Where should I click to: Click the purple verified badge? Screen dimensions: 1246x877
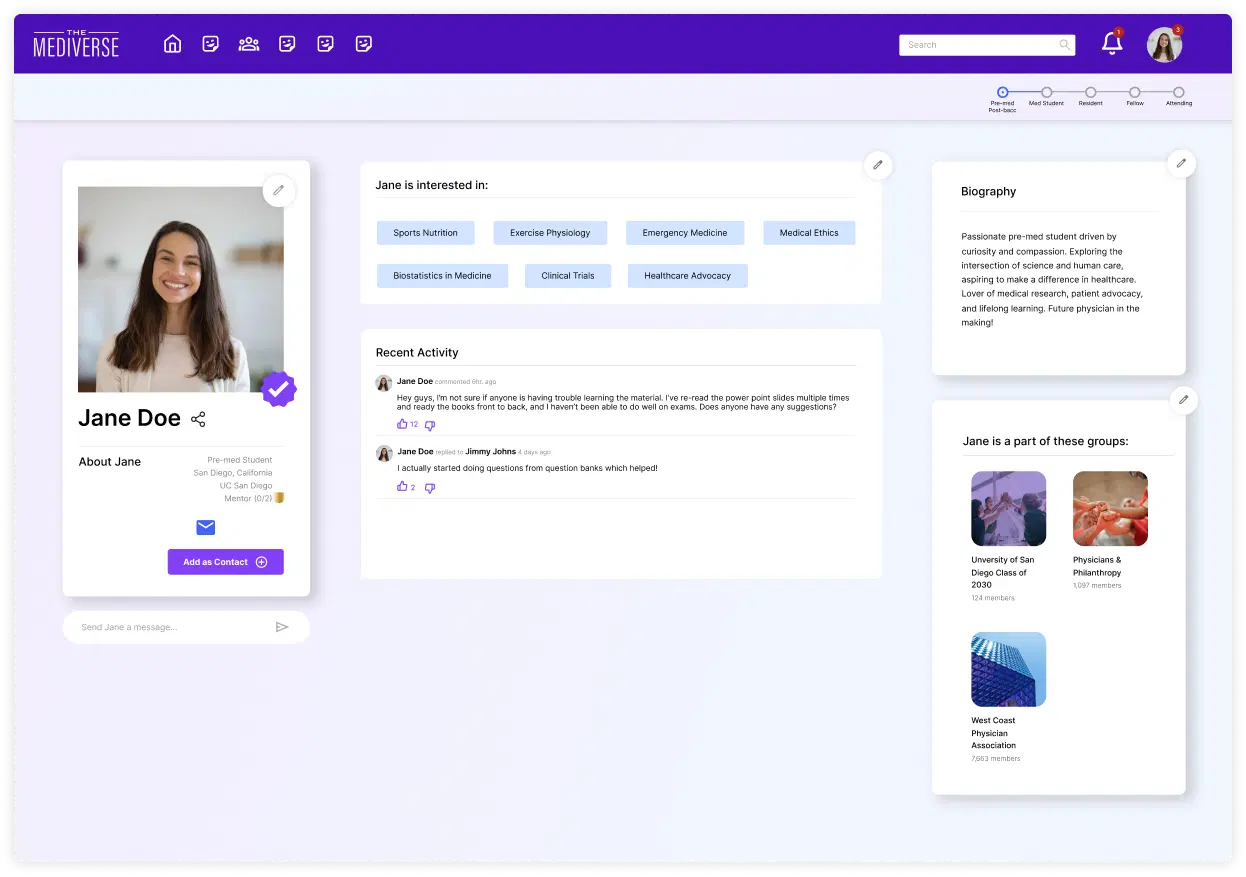279,389
